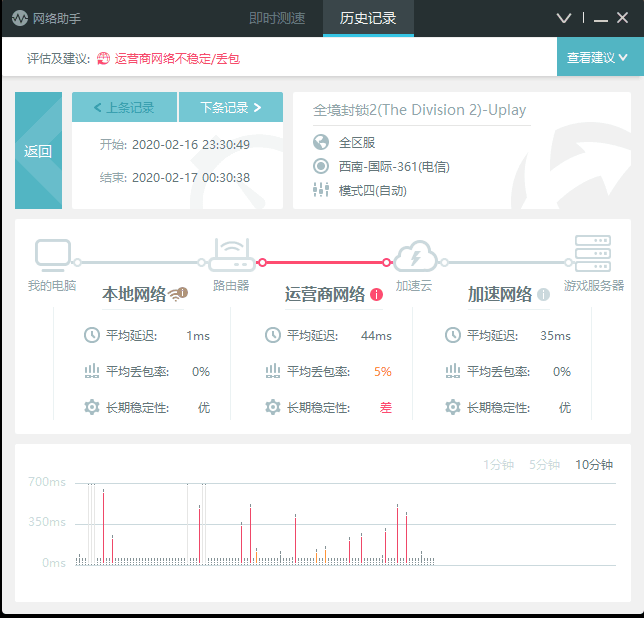
Task: Click the 运营商网络不稳定/丢包 evaluation text
Action: [x=177, y=59]
